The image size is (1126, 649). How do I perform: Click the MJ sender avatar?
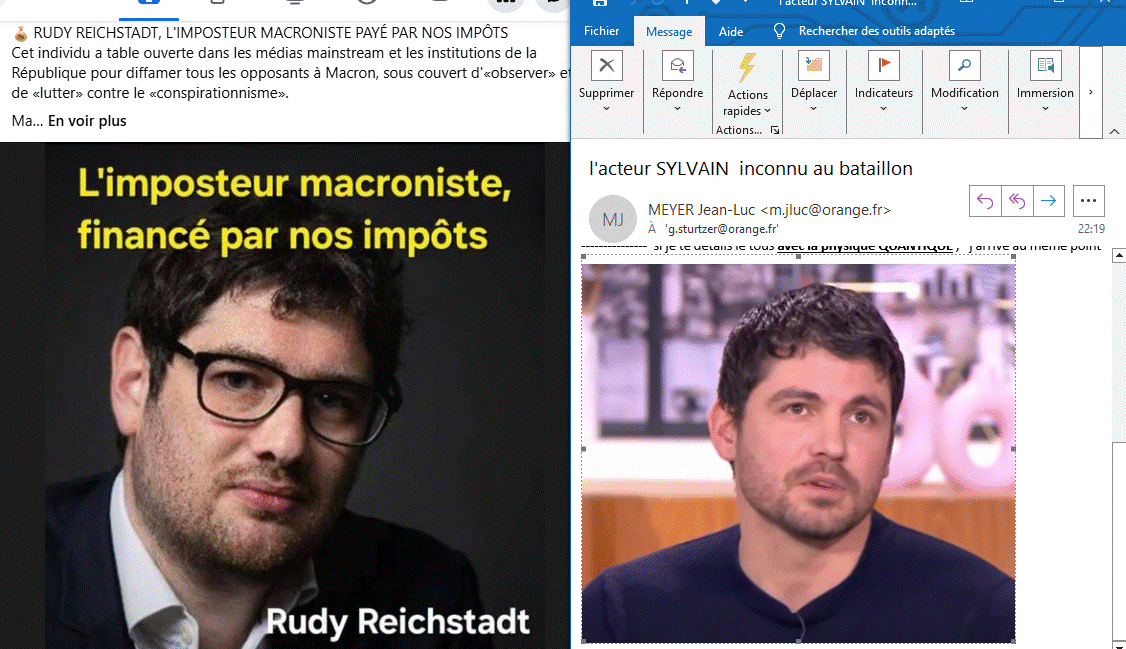tap(613, 217)
